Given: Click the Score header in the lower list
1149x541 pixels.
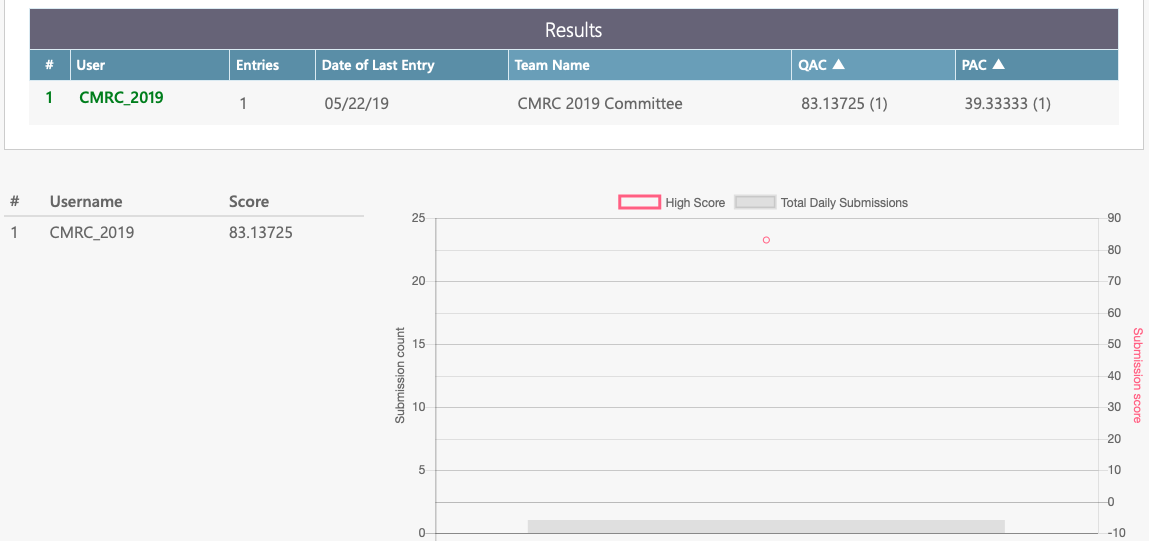Looking at the screenshot, I should click(249, 201).
